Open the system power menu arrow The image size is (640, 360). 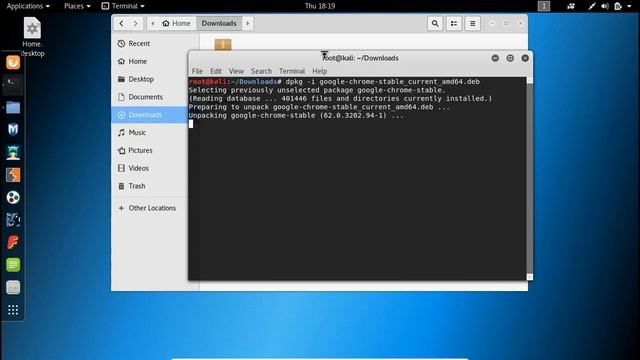[629, 6]
